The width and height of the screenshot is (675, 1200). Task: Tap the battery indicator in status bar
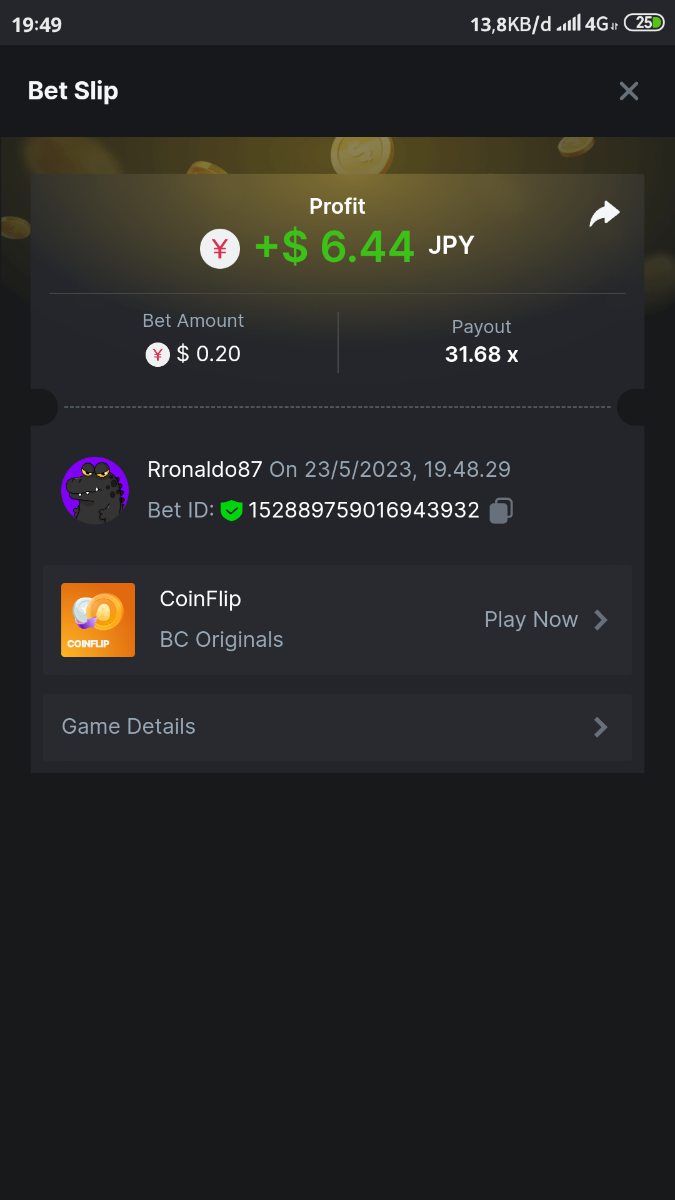point(643,23)
